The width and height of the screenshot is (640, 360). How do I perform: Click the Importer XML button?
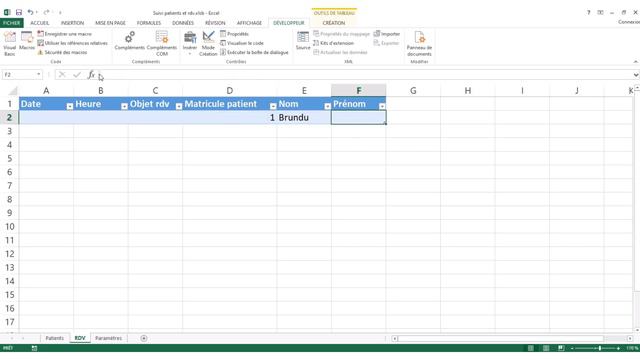click(x=387, y=34)
